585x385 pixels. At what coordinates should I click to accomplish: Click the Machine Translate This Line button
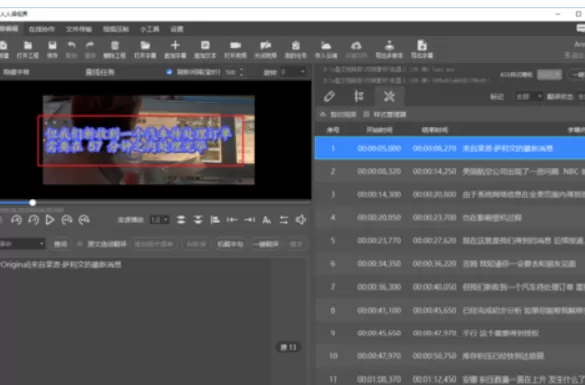(230, 244)
